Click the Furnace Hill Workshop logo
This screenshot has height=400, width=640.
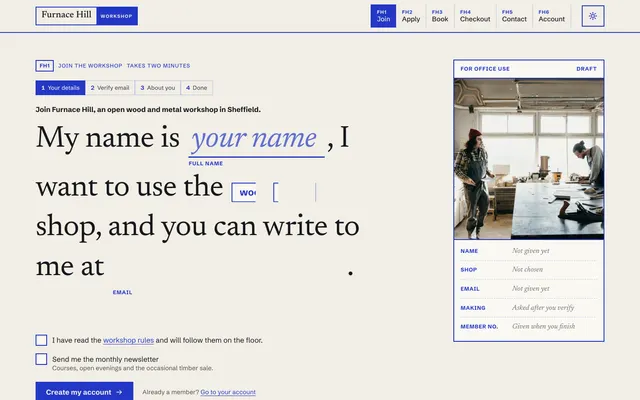[87, 16]
